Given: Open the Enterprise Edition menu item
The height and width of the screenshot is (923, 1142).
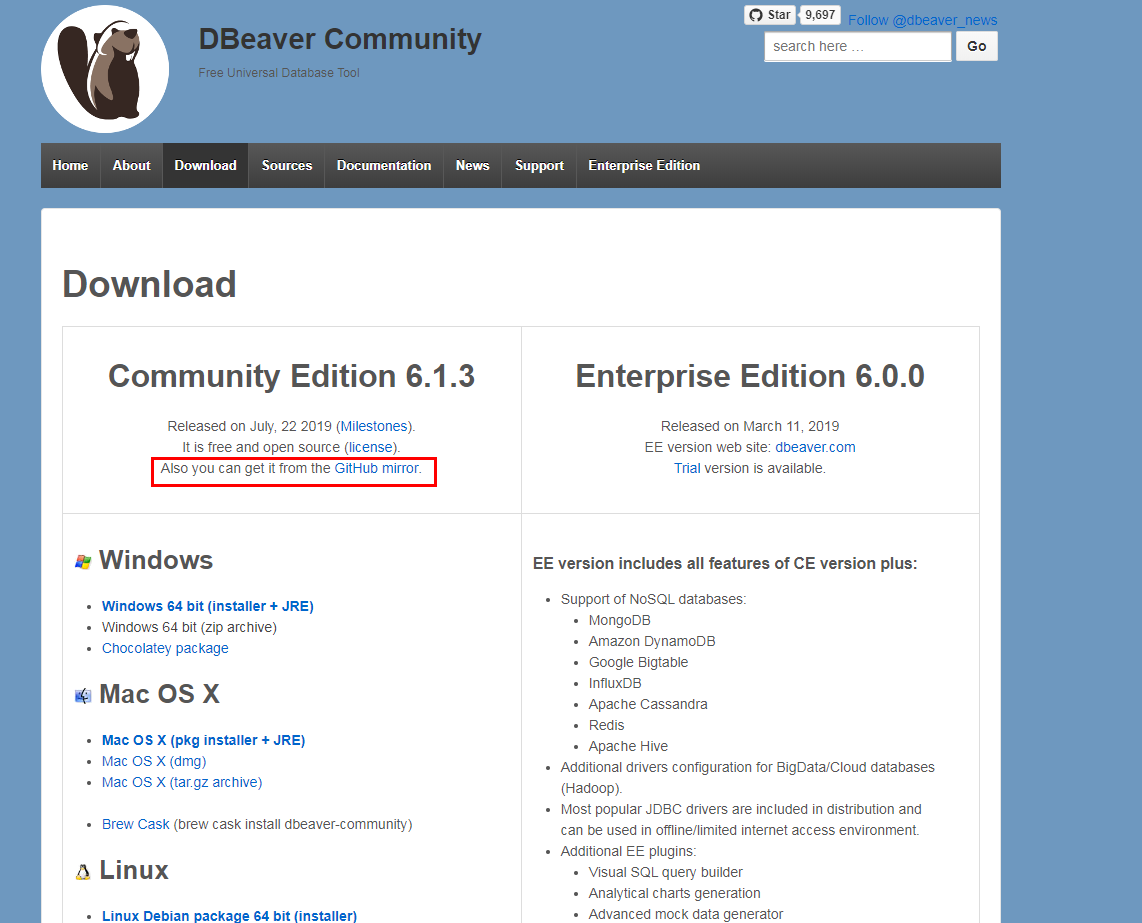Looking at the screenshot, I should [x=644, y=165].
